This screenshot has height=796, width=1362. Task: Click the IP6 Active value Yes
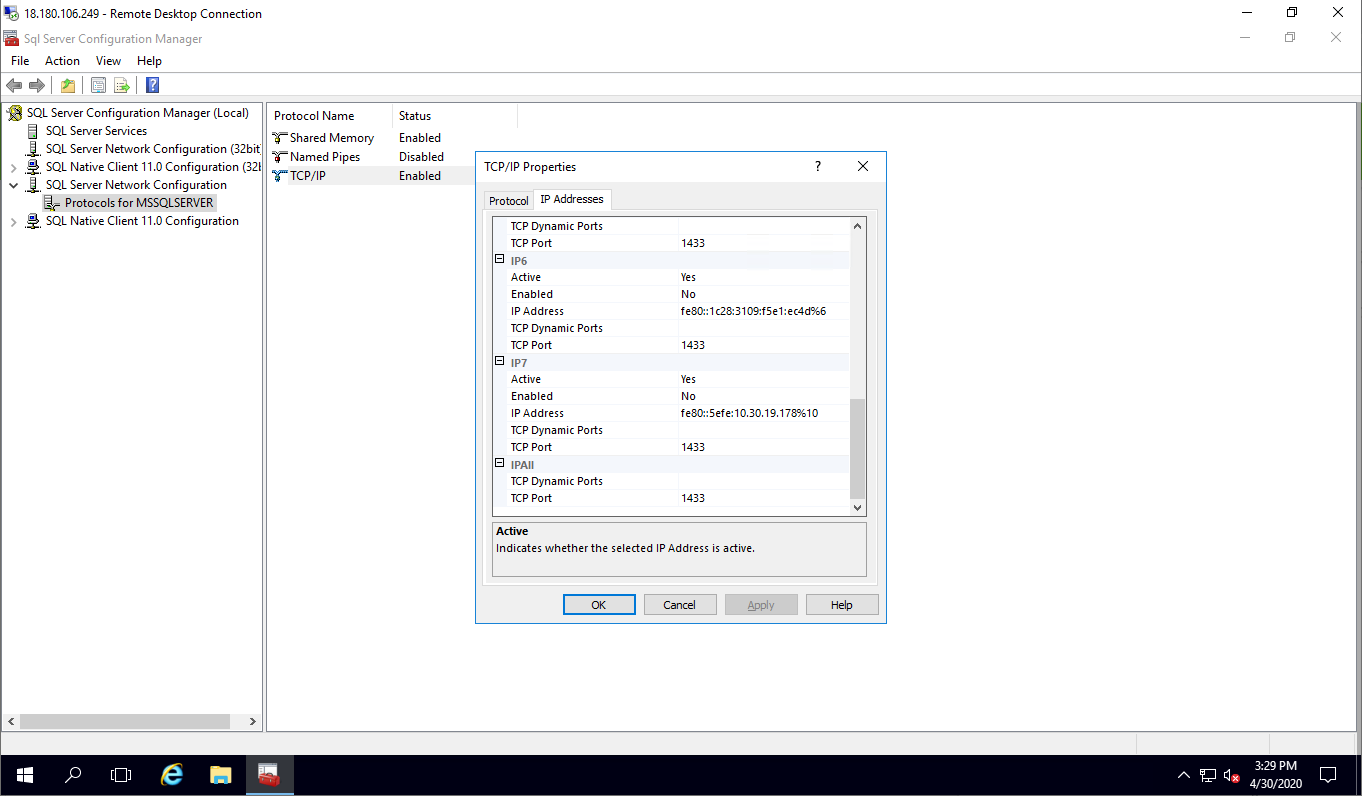(688, 277)
